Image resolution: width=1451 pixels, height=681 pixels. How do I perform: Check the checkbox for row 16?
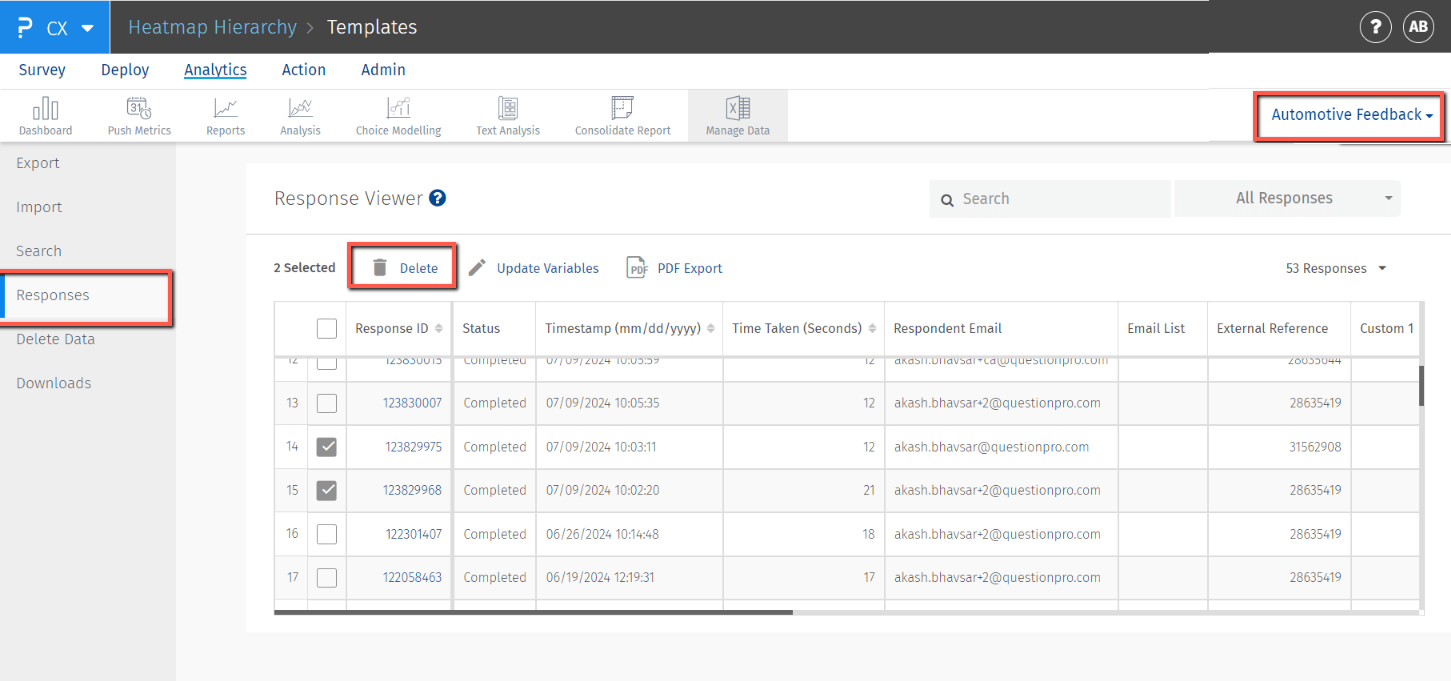pos(327,534)
